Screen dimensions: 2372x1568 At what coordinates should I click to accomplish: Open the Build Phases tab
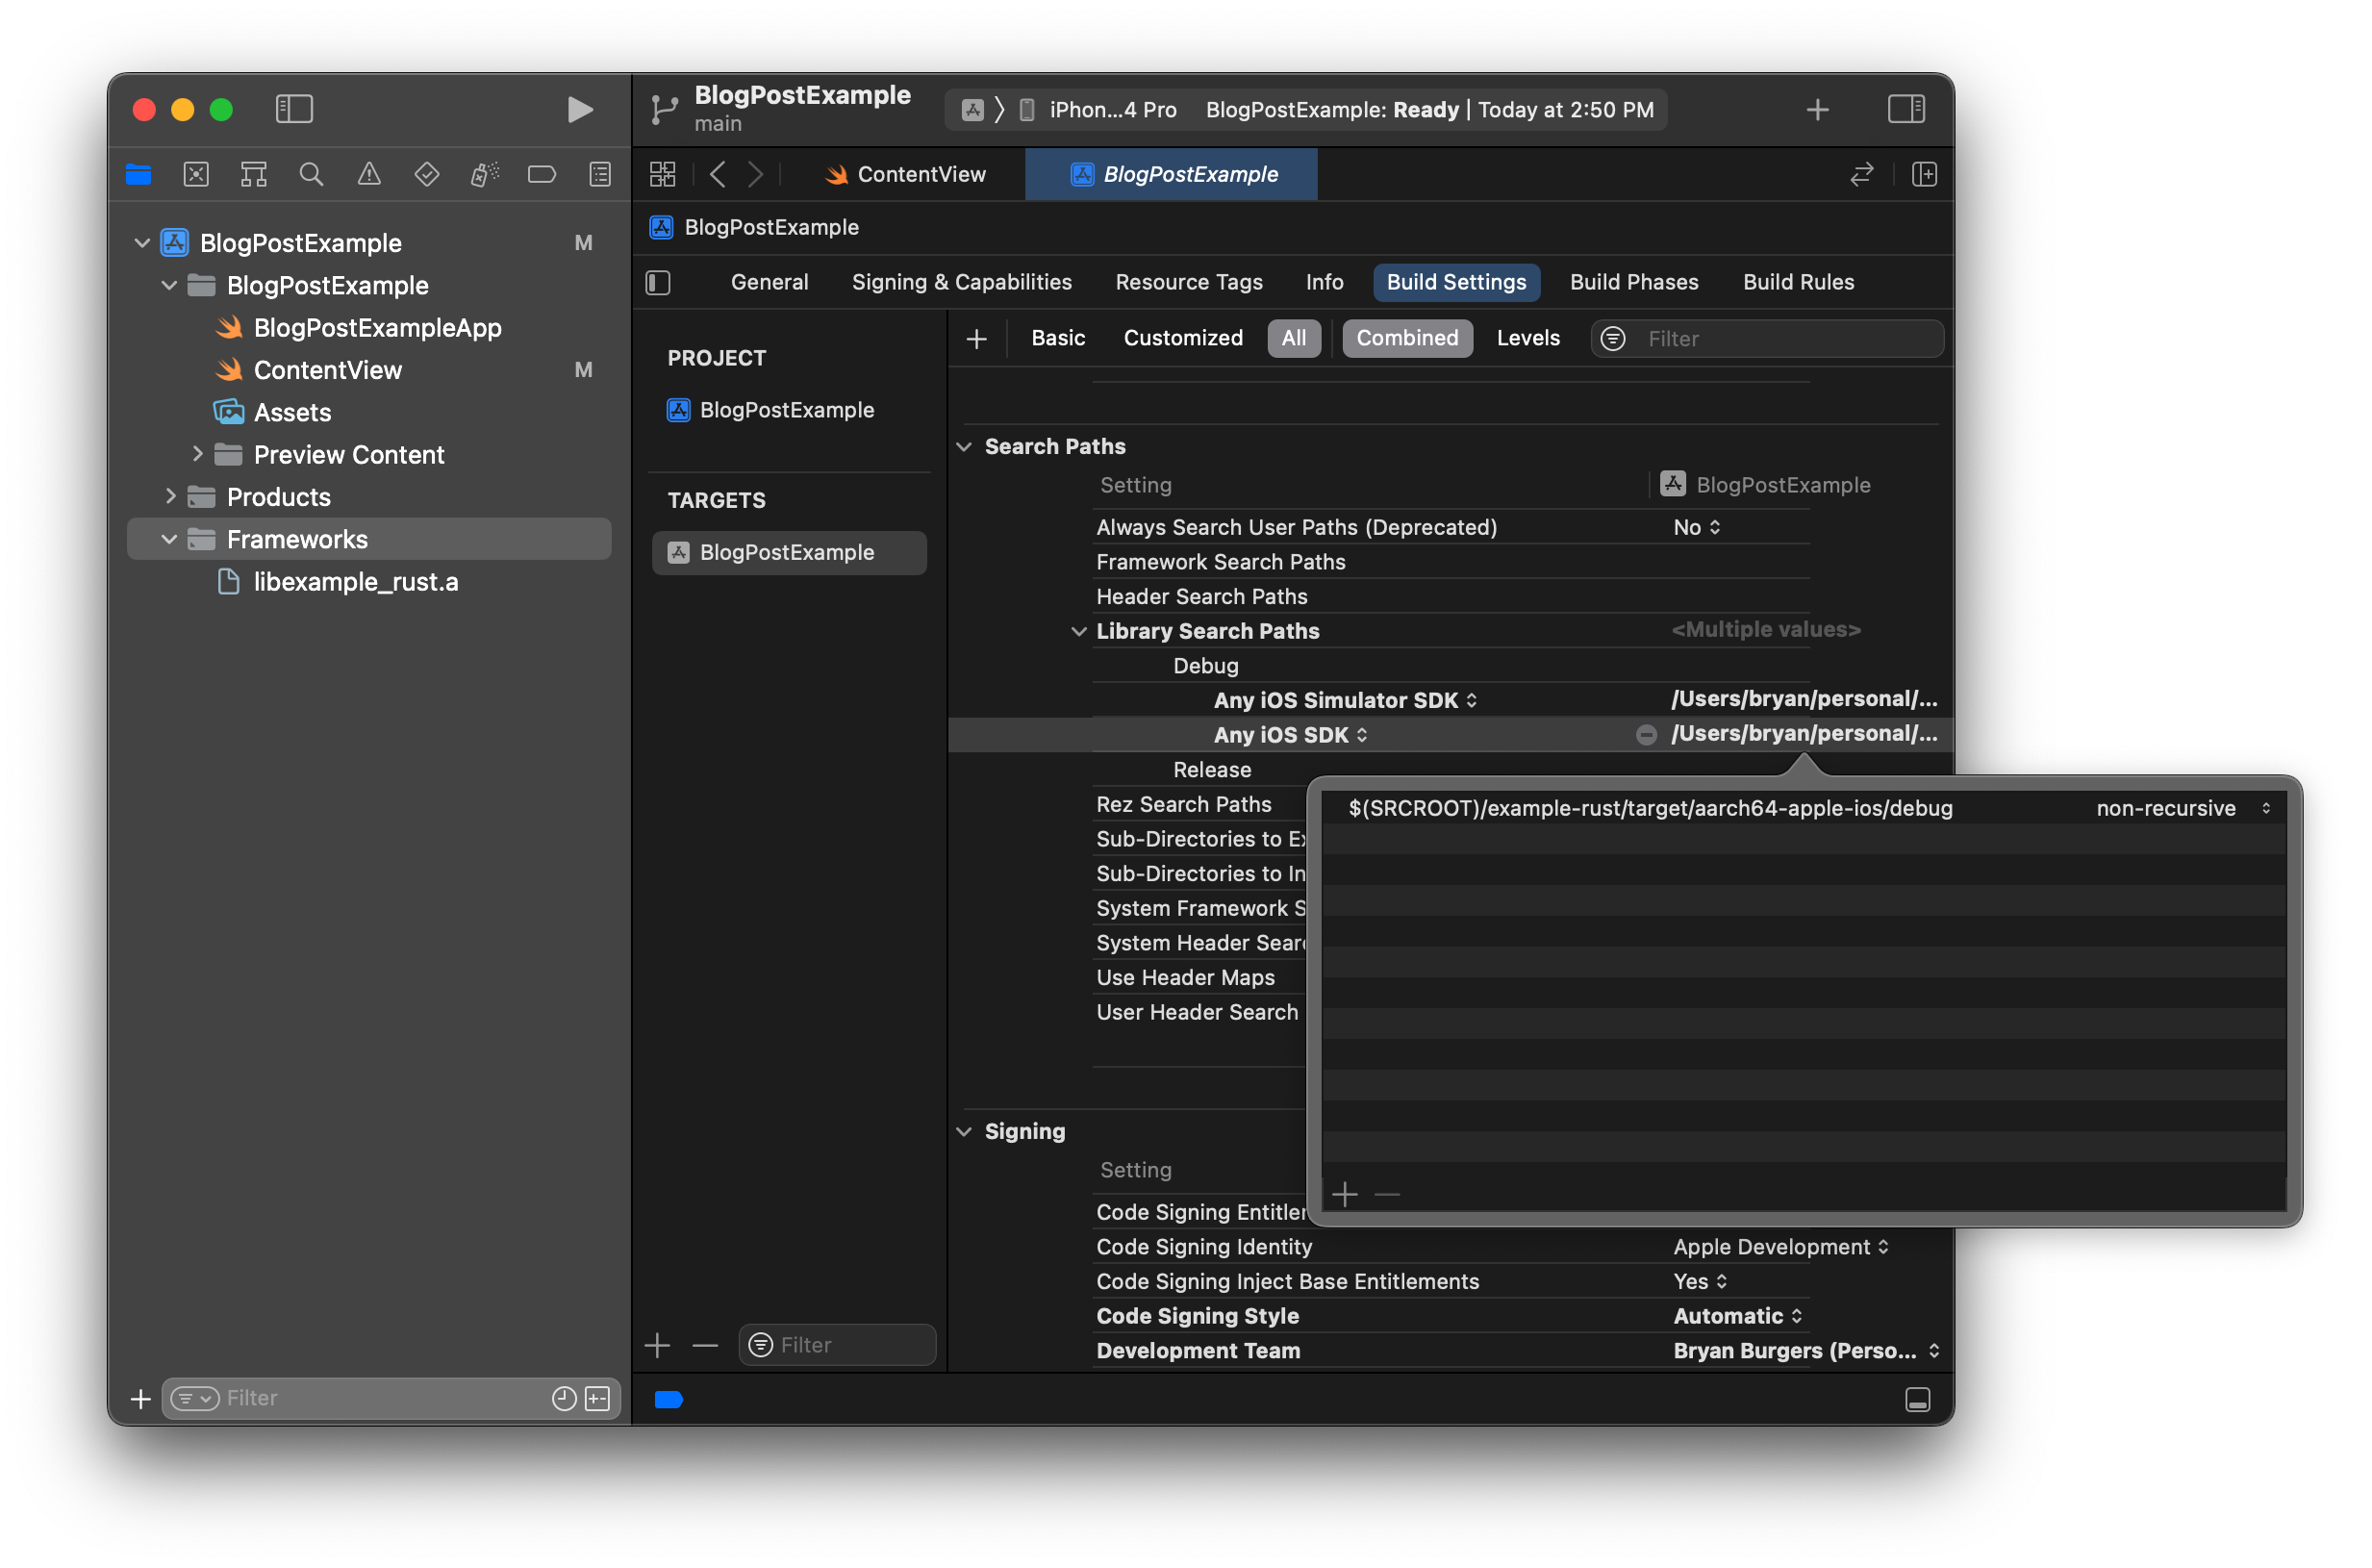coord(1633,283)
